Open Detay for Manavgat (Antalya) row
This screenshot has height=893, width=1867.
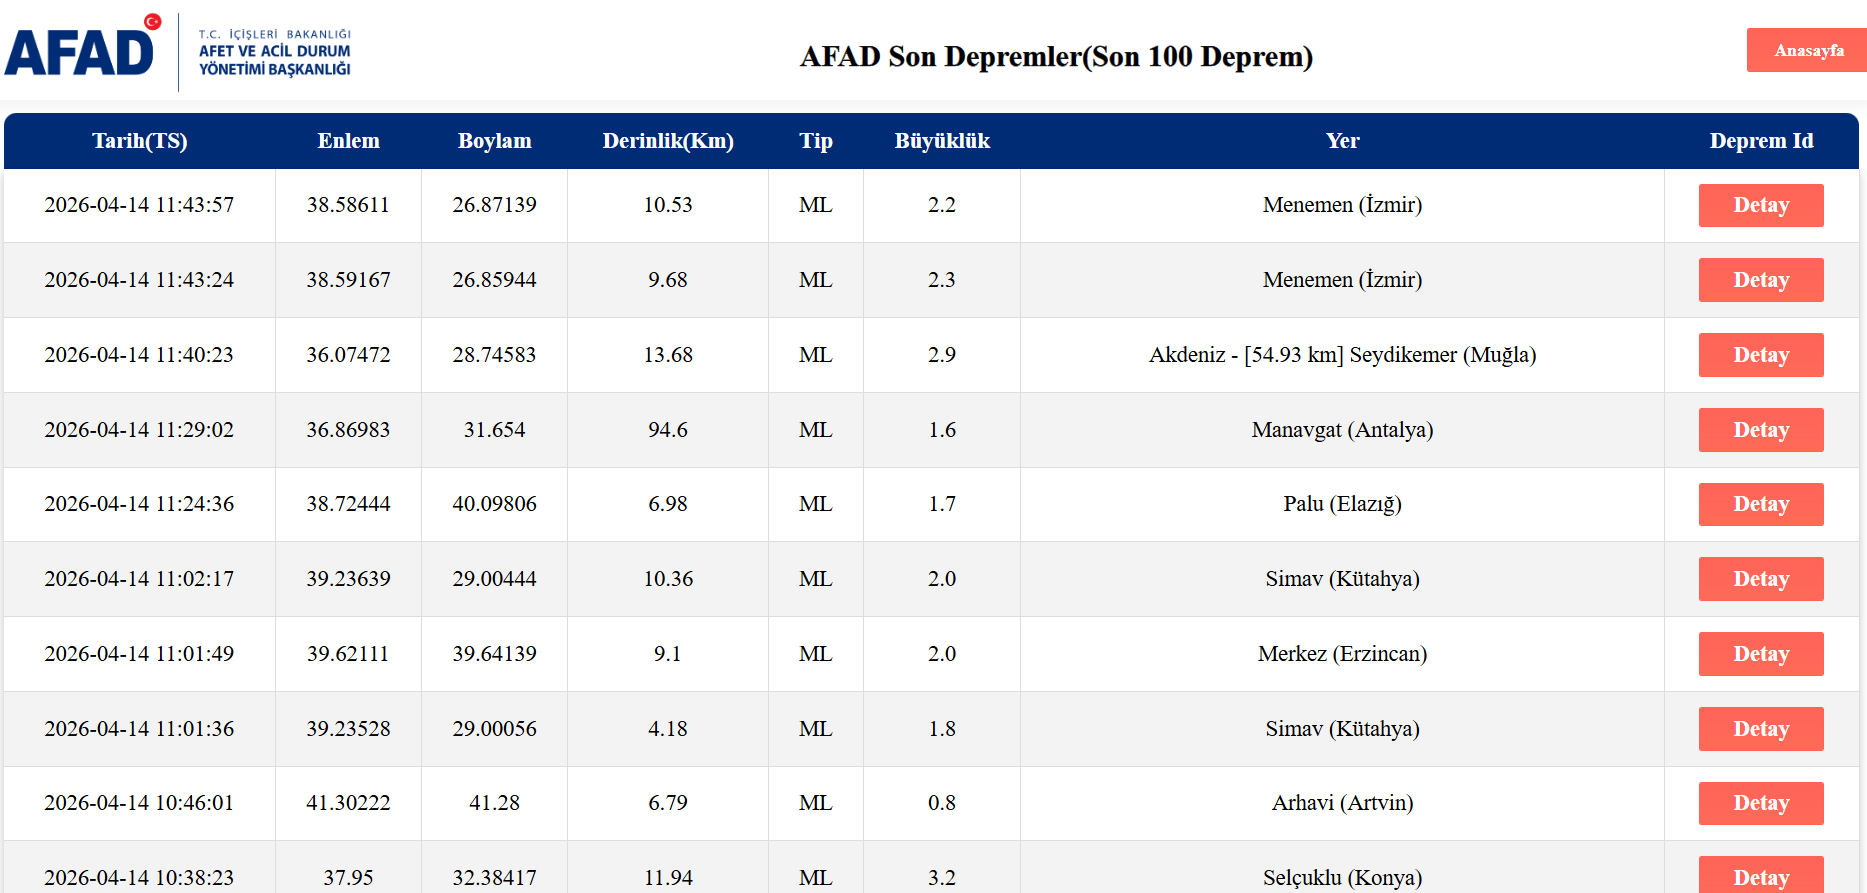tap(1760, 430)
